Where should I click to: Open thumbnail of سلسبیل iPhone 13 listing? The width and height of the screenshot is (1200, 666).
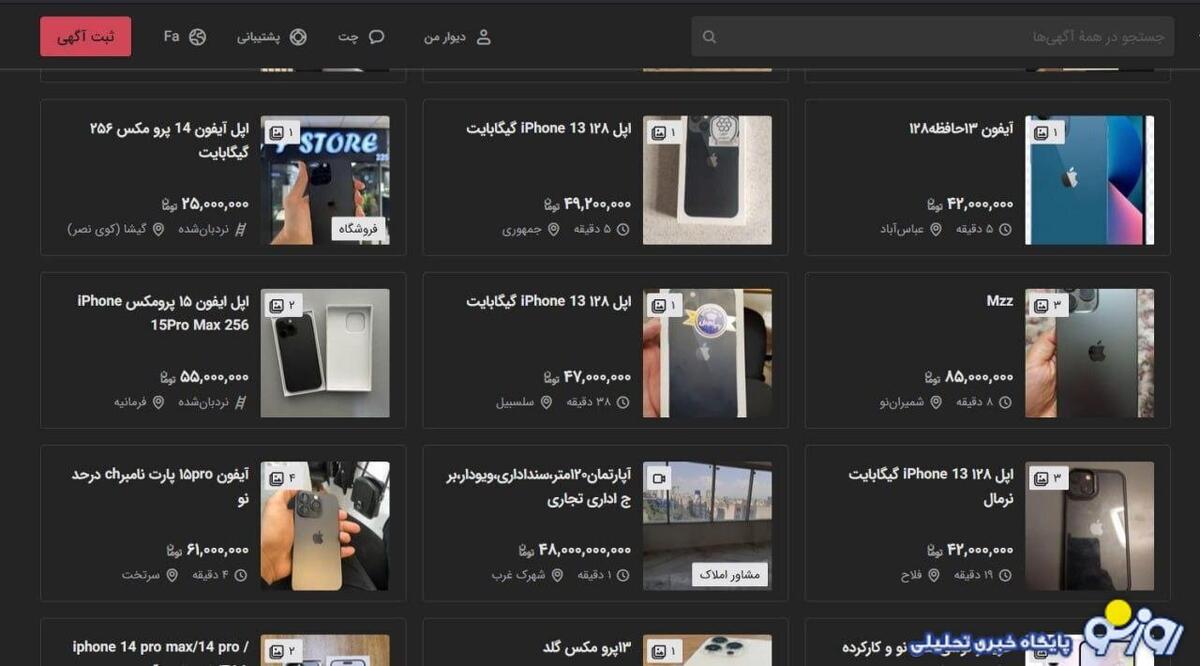pyautogui.click(x=707, y=353)
